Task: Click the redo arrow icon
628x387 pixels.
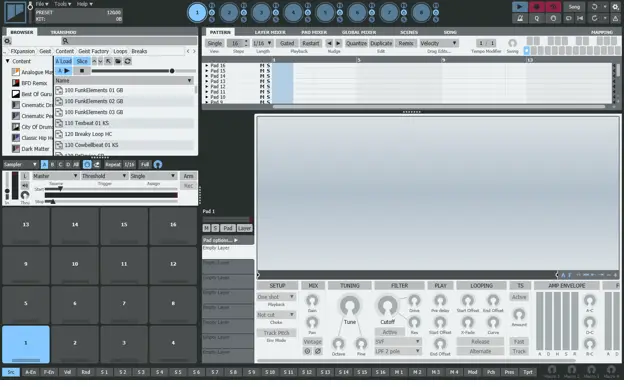Action: click(594, 18)
